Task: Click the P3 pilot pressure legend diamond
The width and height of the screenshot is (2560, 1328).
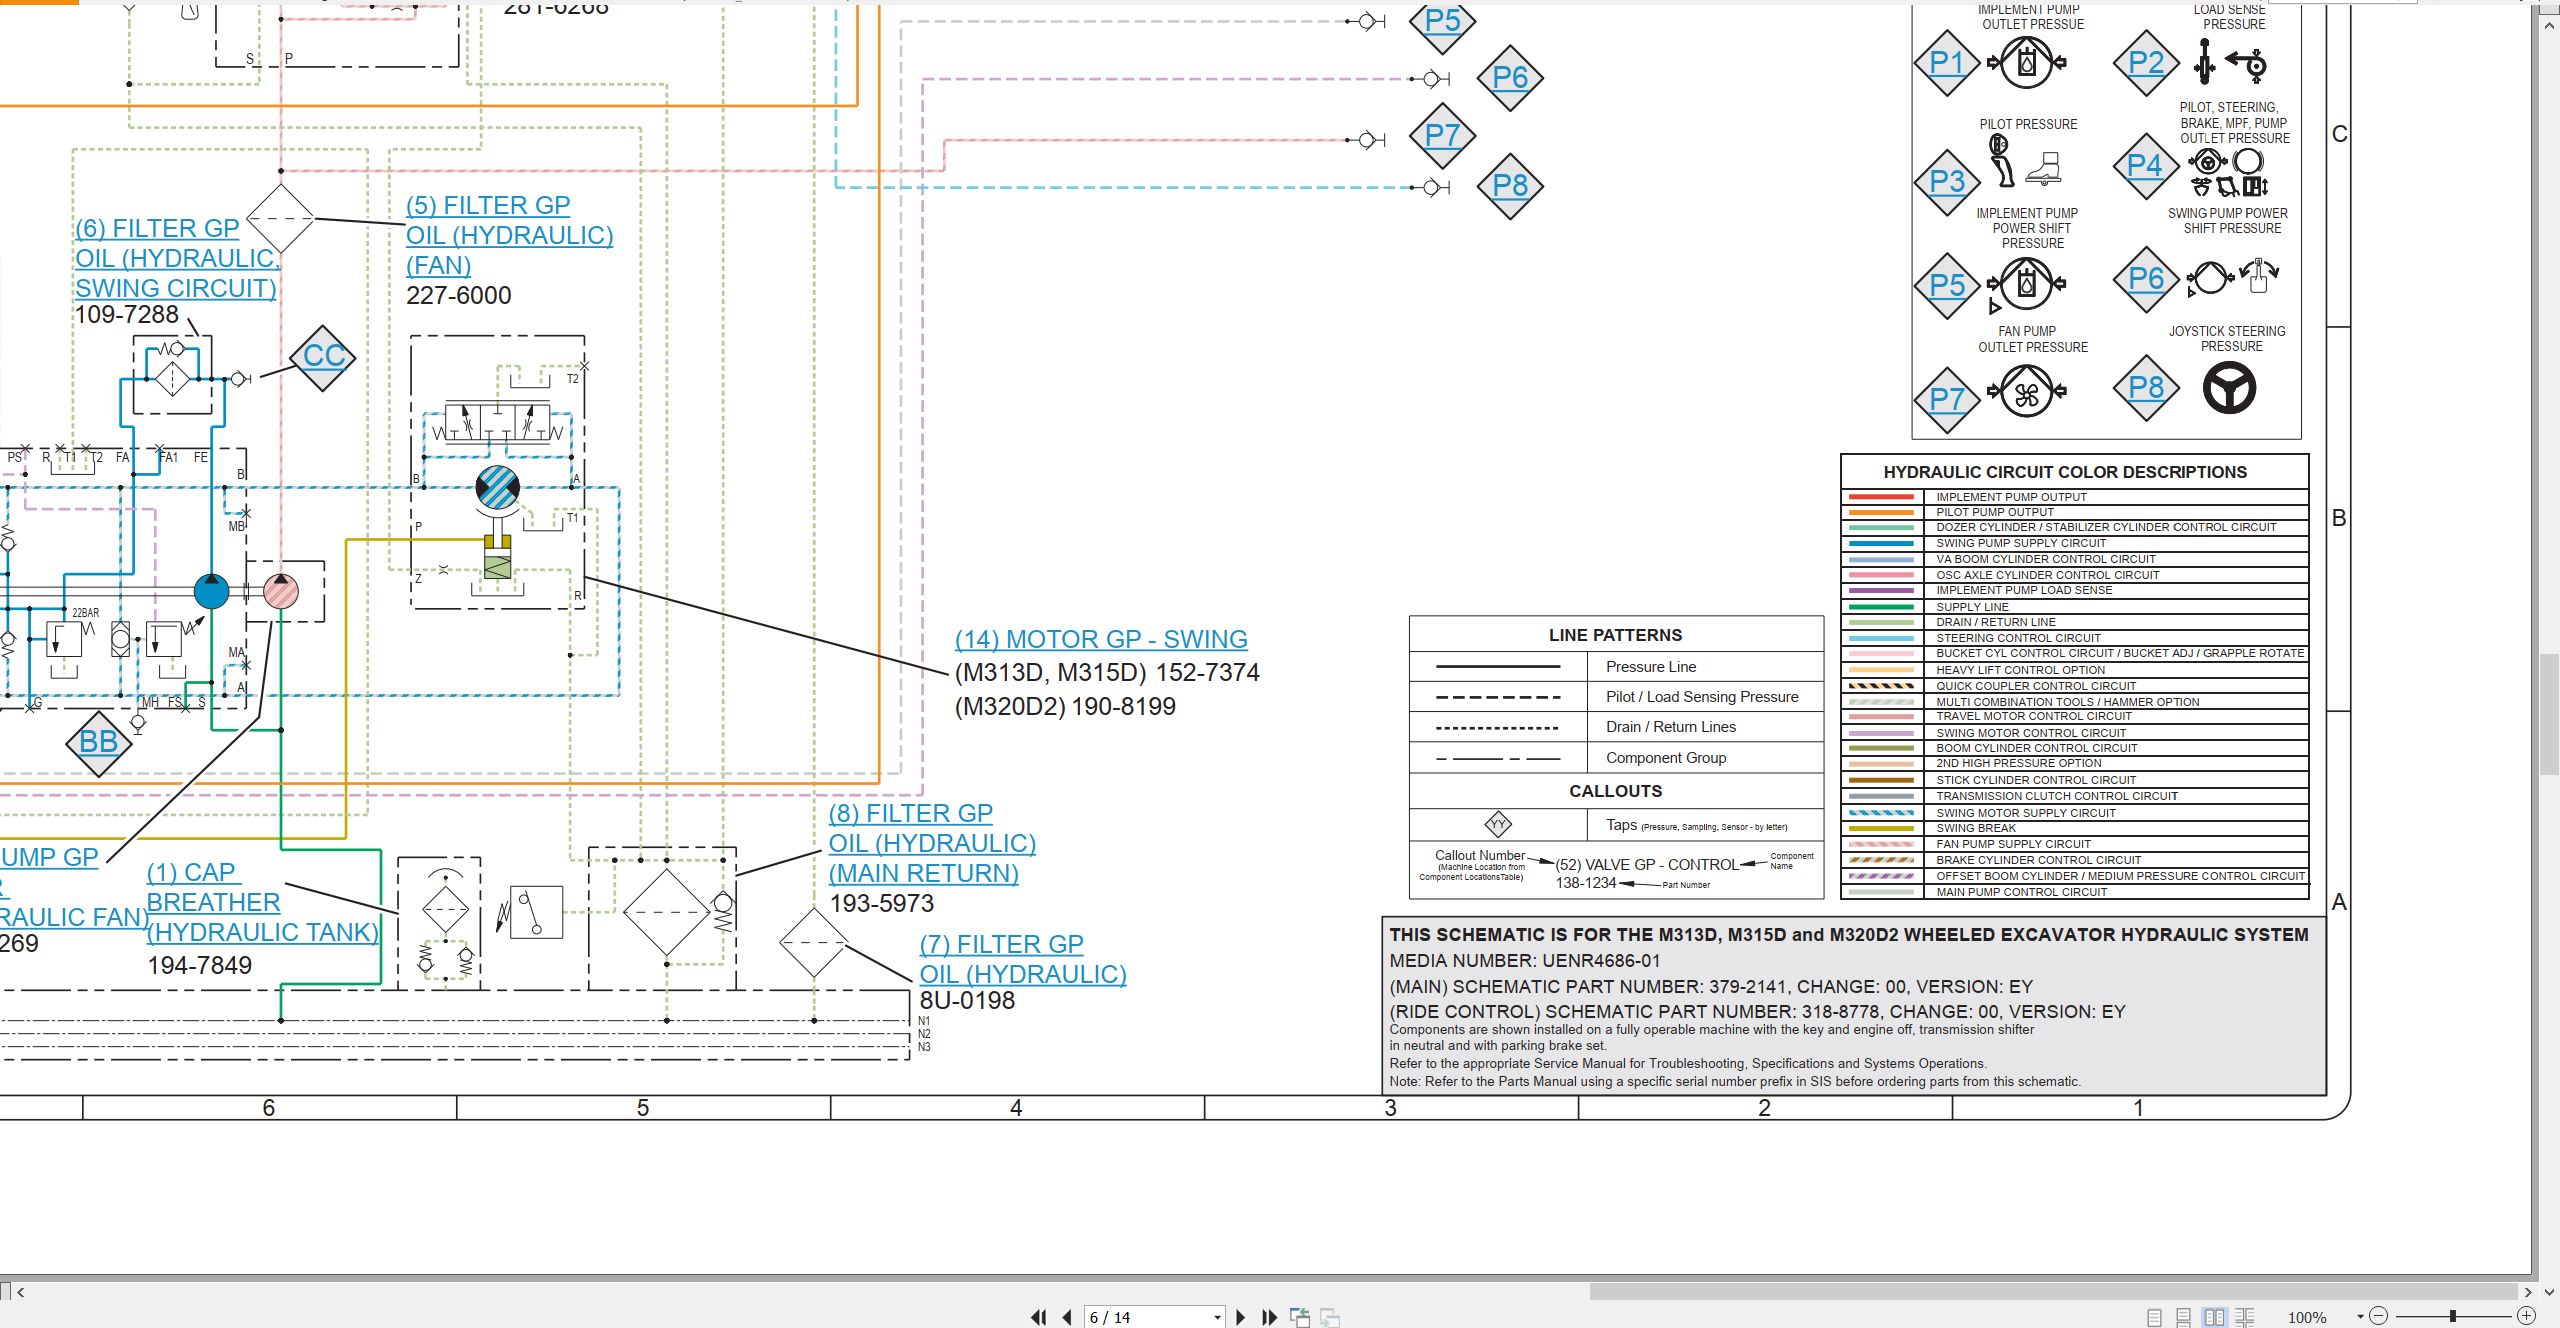Action: [1946, 182]
